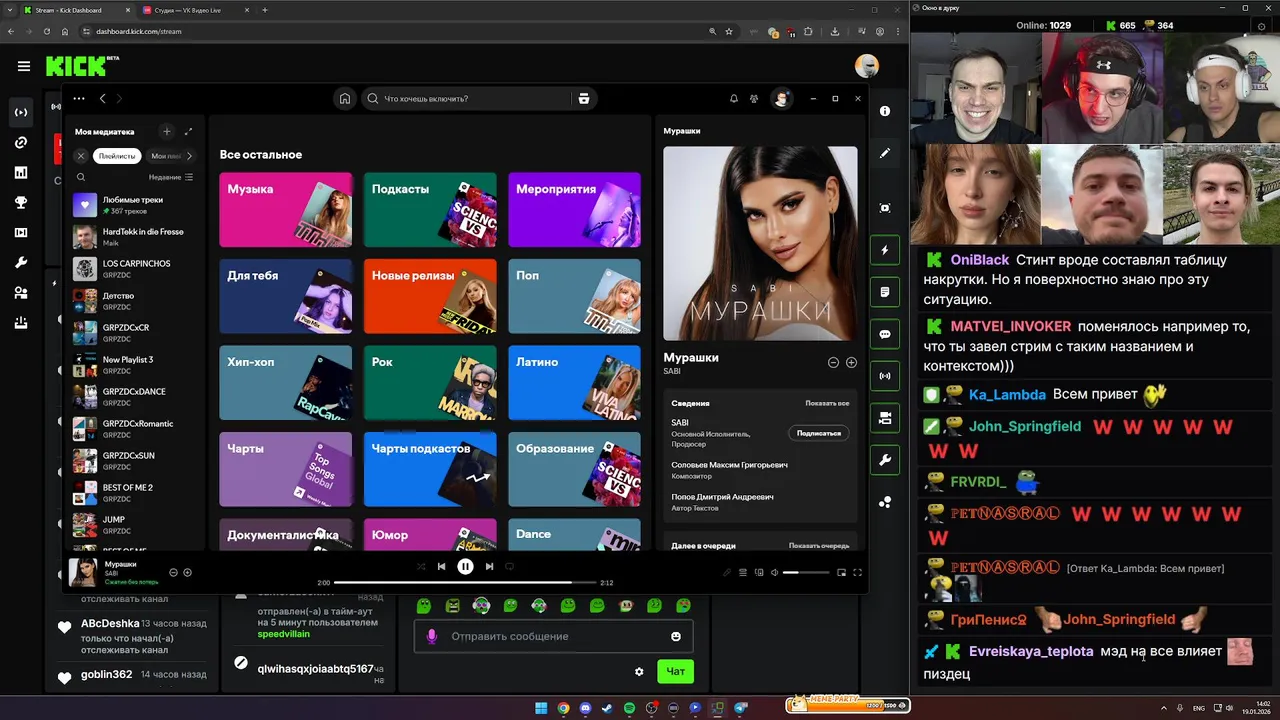Pause the playing track Мурашки
This screenshot has height=720, width=1280.
465,566
